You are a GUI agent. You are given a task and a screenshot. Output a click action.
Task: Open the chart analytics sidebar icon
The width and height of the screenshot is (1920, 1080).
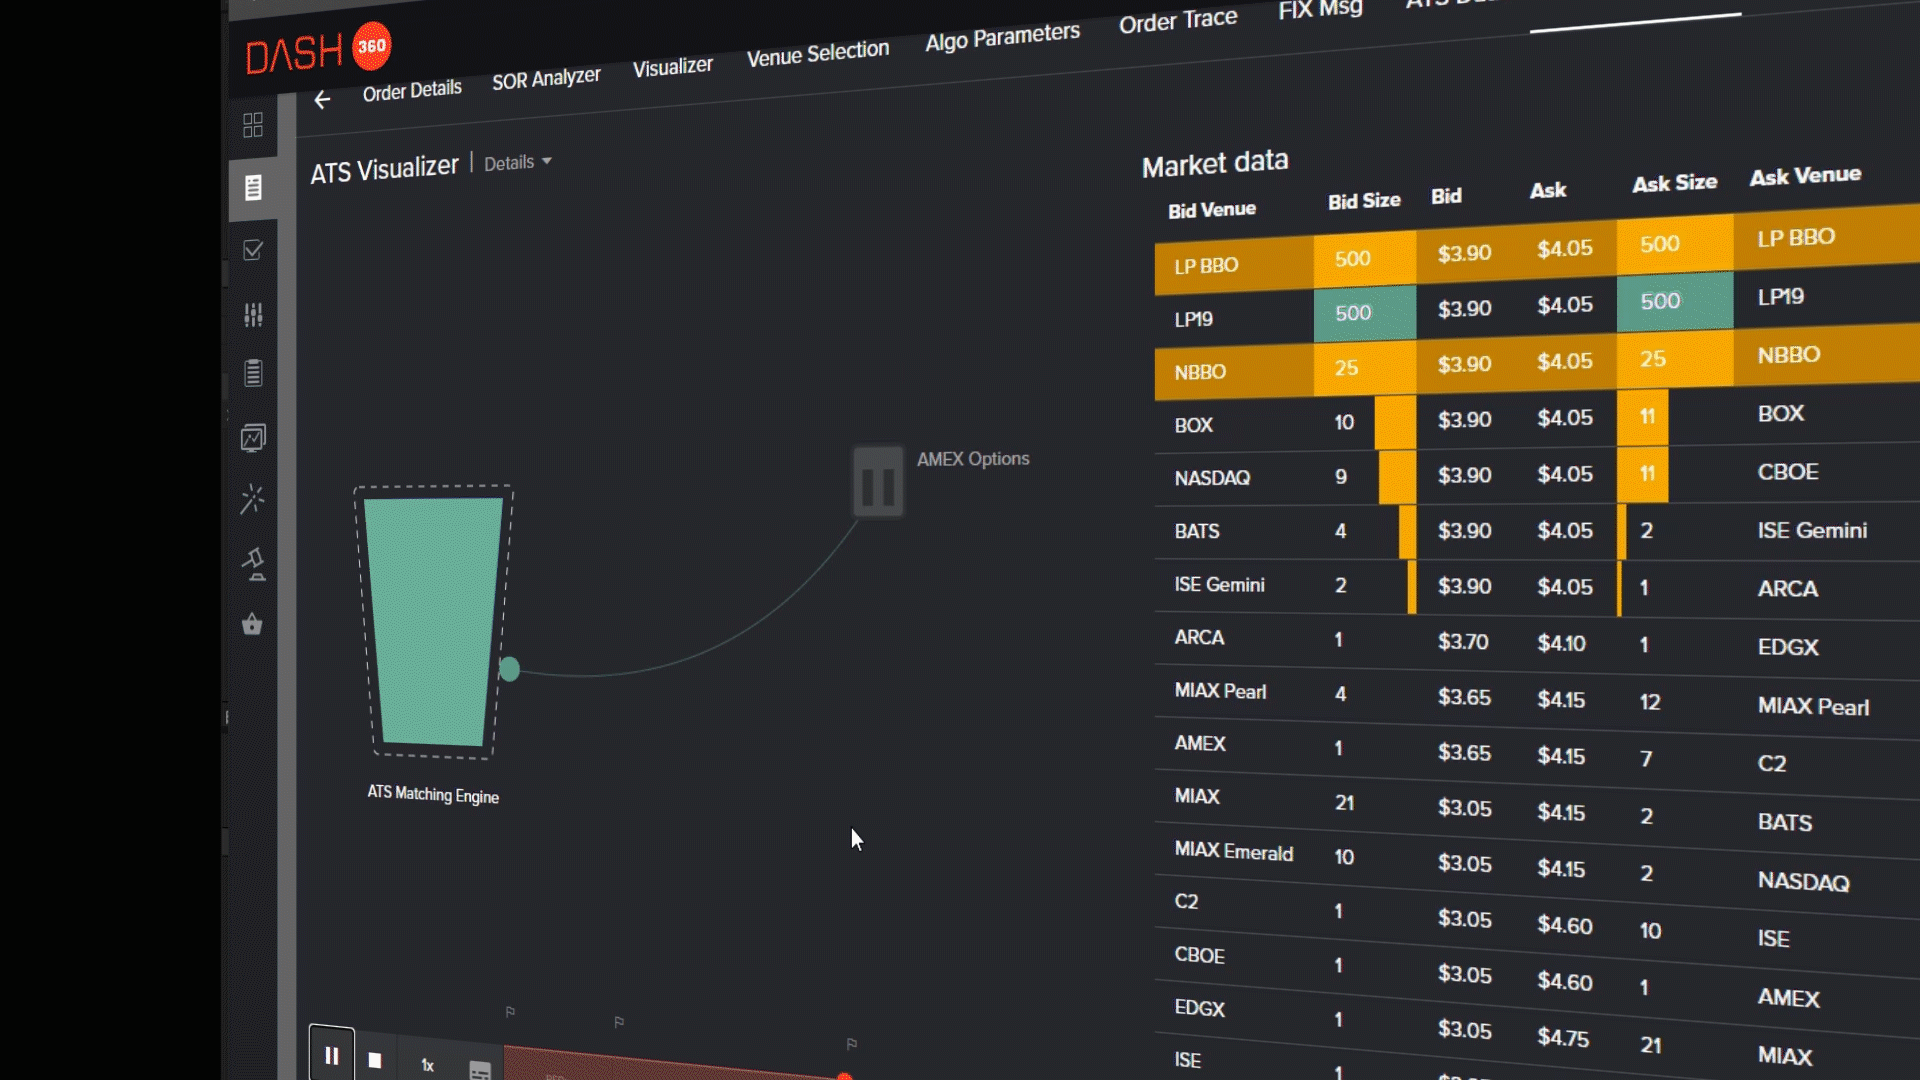pyautogui.click(x=253, y=438)
